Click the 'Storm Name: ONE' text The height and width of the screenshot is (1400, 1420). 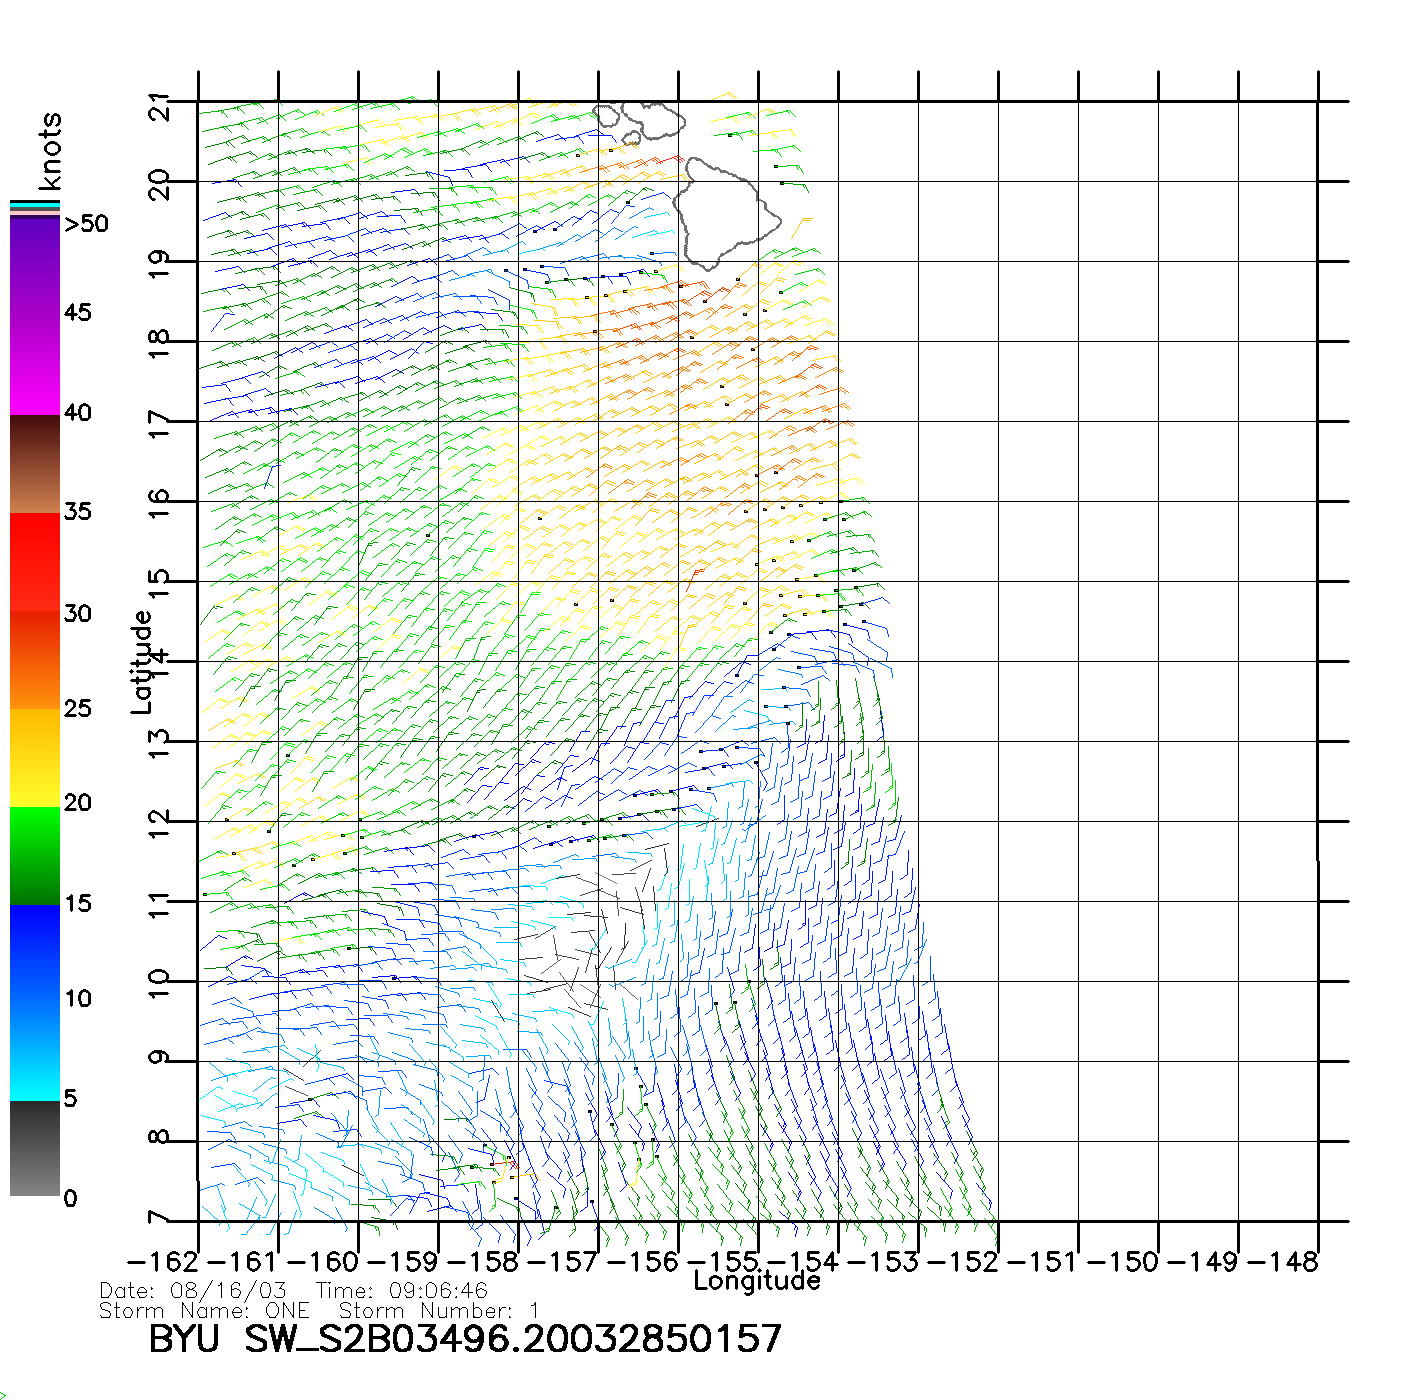click(x=204, y=1311)
